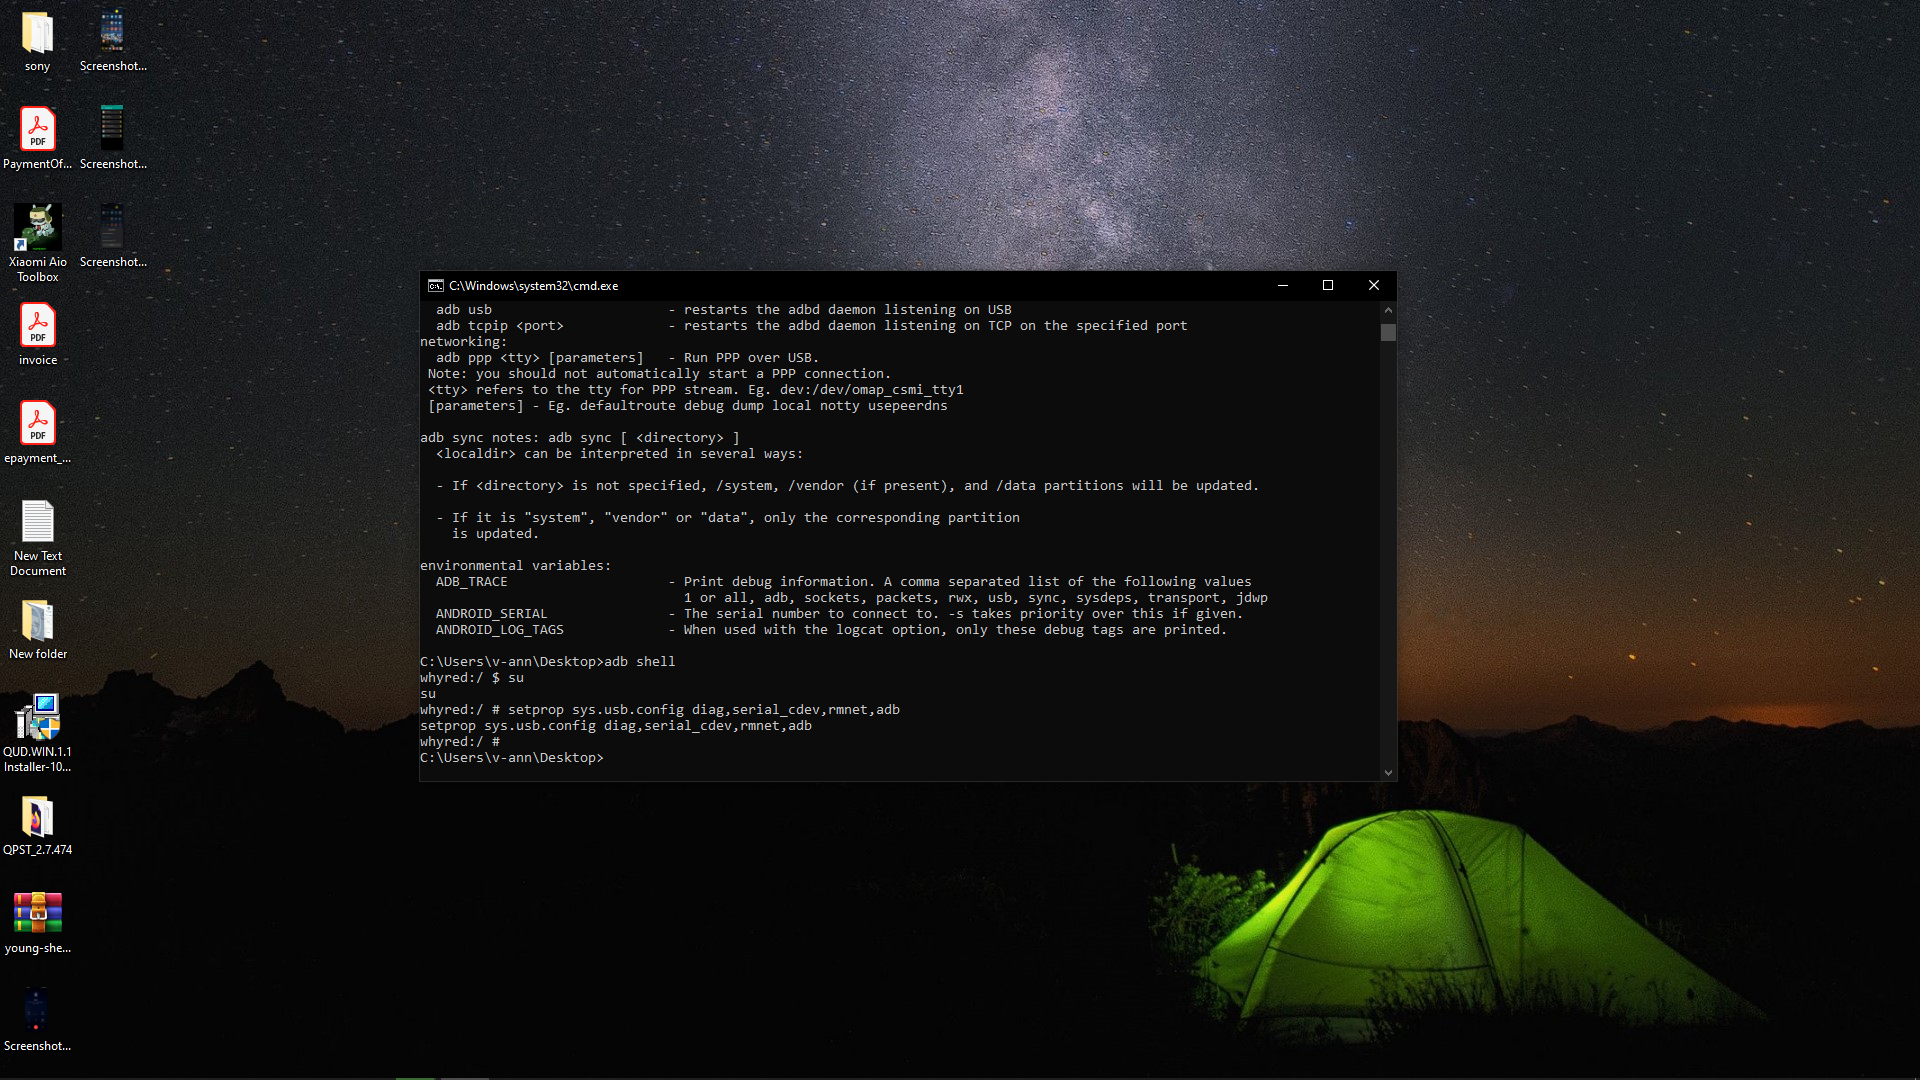Select the Screenshot file beside Xiaomi Aio Toolbox
1920x1080 pixels.
coord(112,228)
